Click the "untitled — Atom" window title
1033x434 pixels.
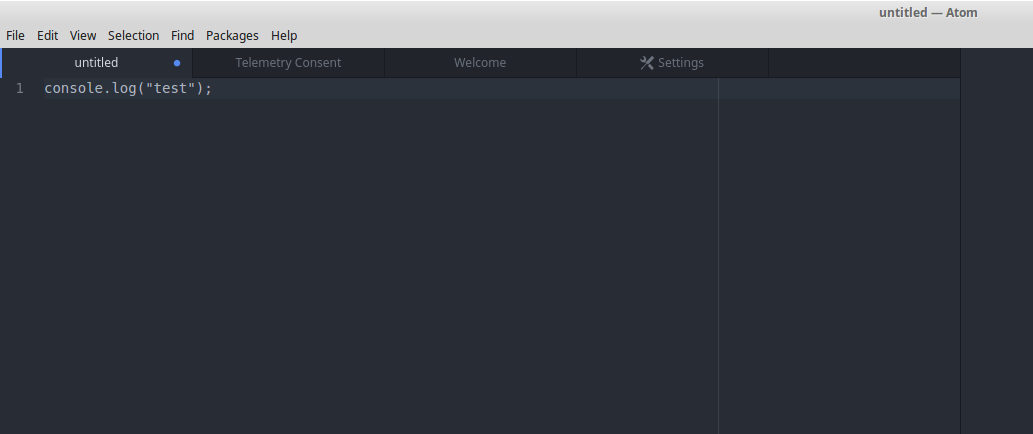[928, 13]
